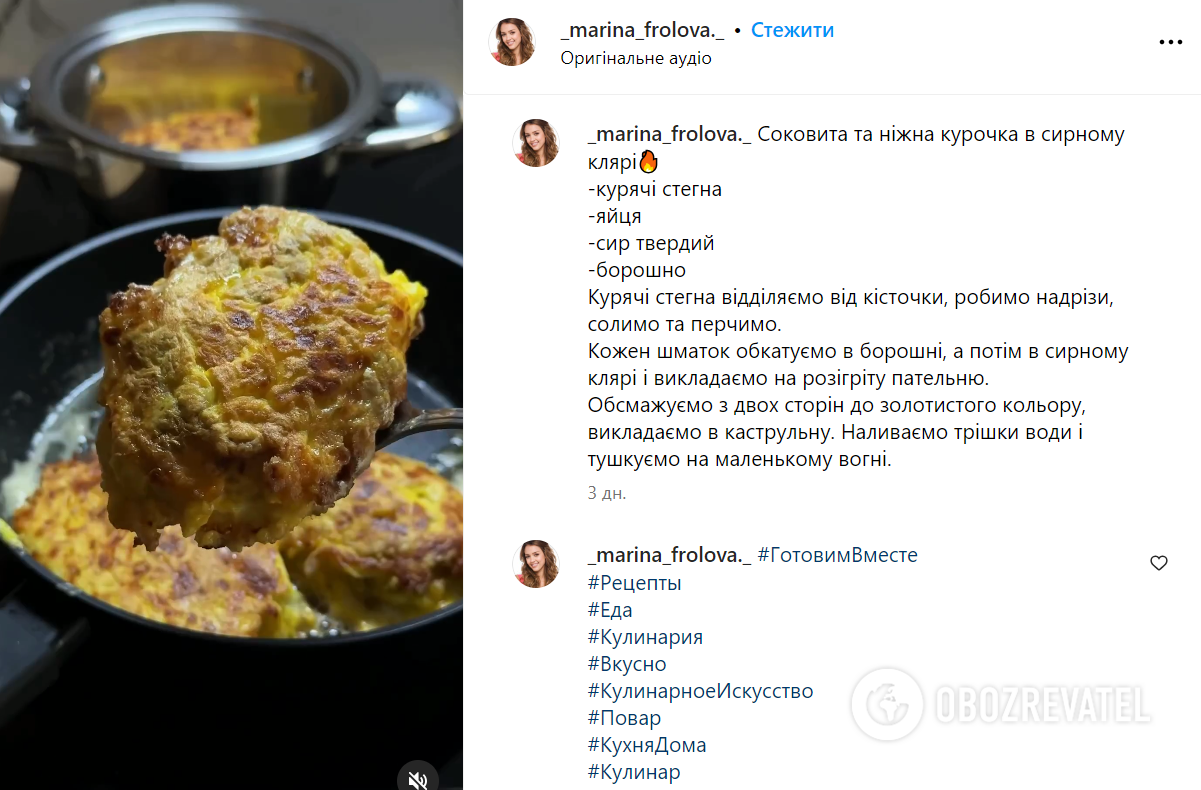1201x790 pixels.
Task: Click the profile avatar in the post header
Action: (512, 42)
